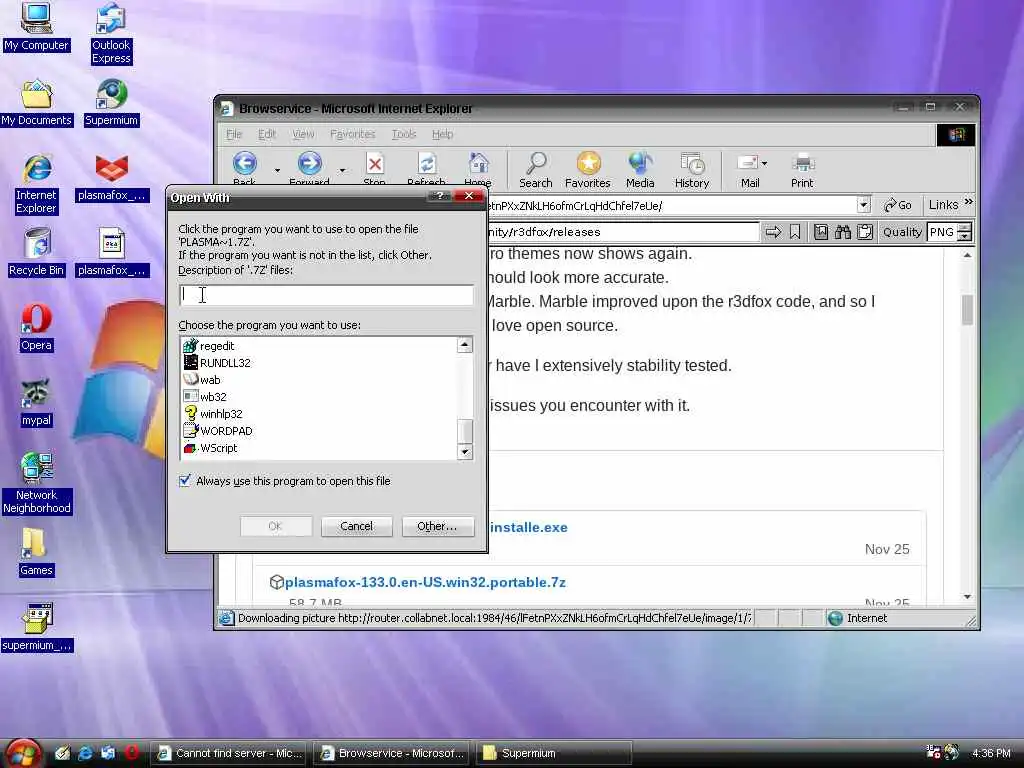This screenshot has width=1024, height=768.
Task: Select WORDPAD in program list
Action: tap(226, 430)
